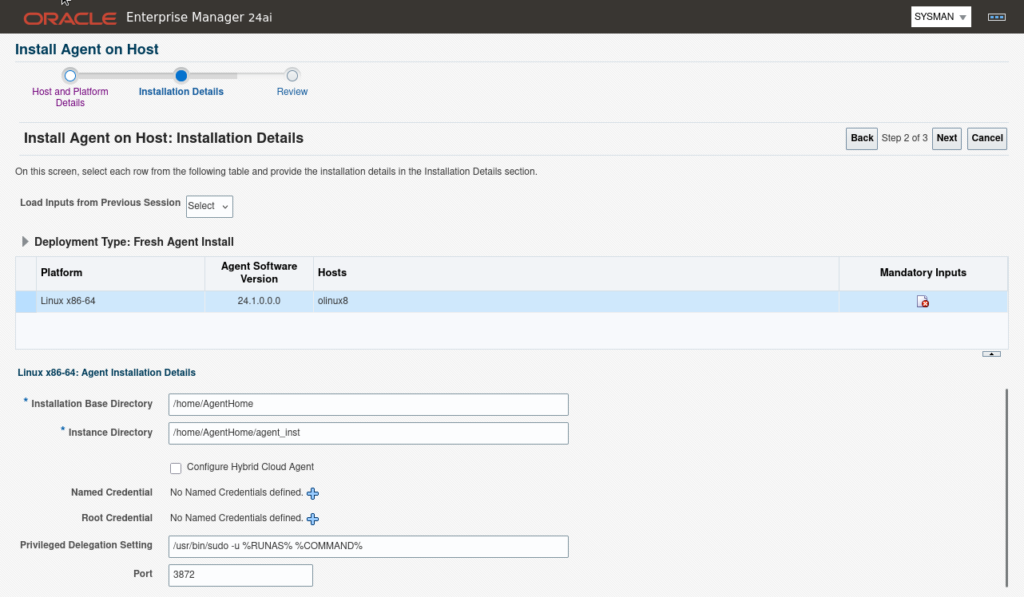The height and width of the screenshot is (597, 1024).
Task: Open the SYSMAN user dropdown
Action: pos(940,17)
